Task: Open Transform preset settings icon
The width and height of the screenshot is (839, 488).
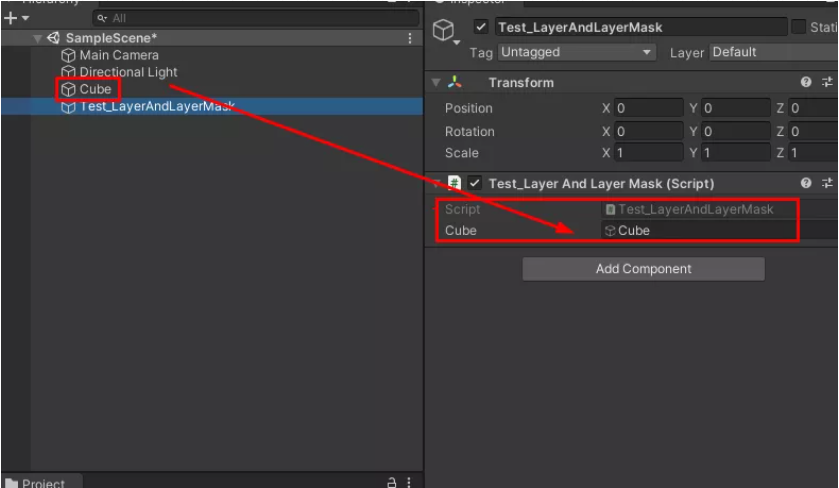Action: click(827, 82)
